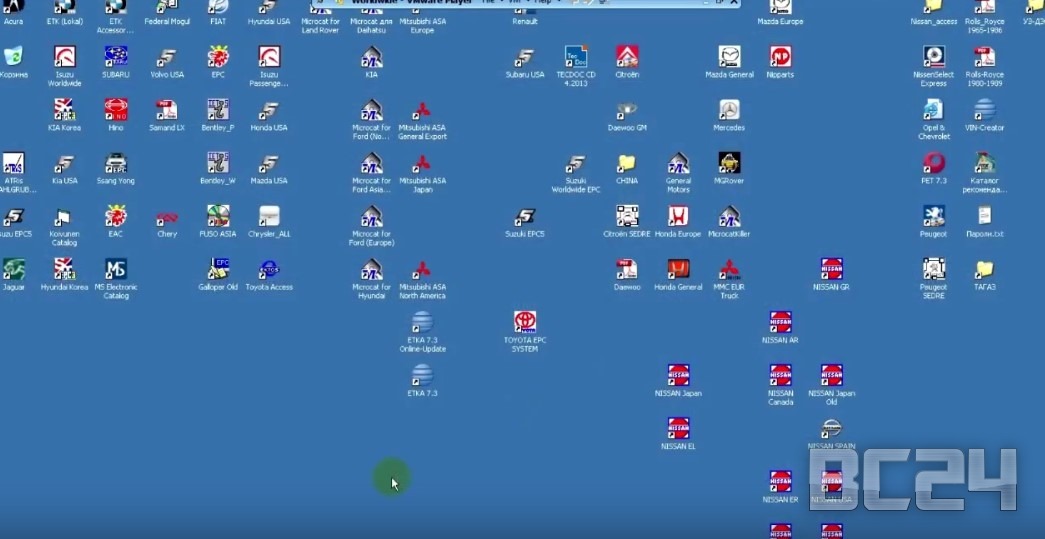The image size is (1045, 539).
Task: Open the TECDOC CD 4.2013 shortcut
Action: 576,57
